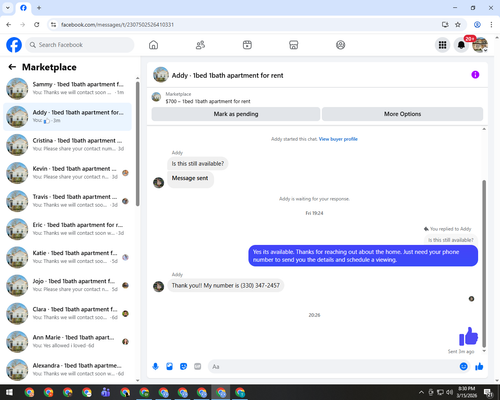Open the Reels video icon in top navigation
This screenshot has width=500, height=400.
[x=247, y=45]
